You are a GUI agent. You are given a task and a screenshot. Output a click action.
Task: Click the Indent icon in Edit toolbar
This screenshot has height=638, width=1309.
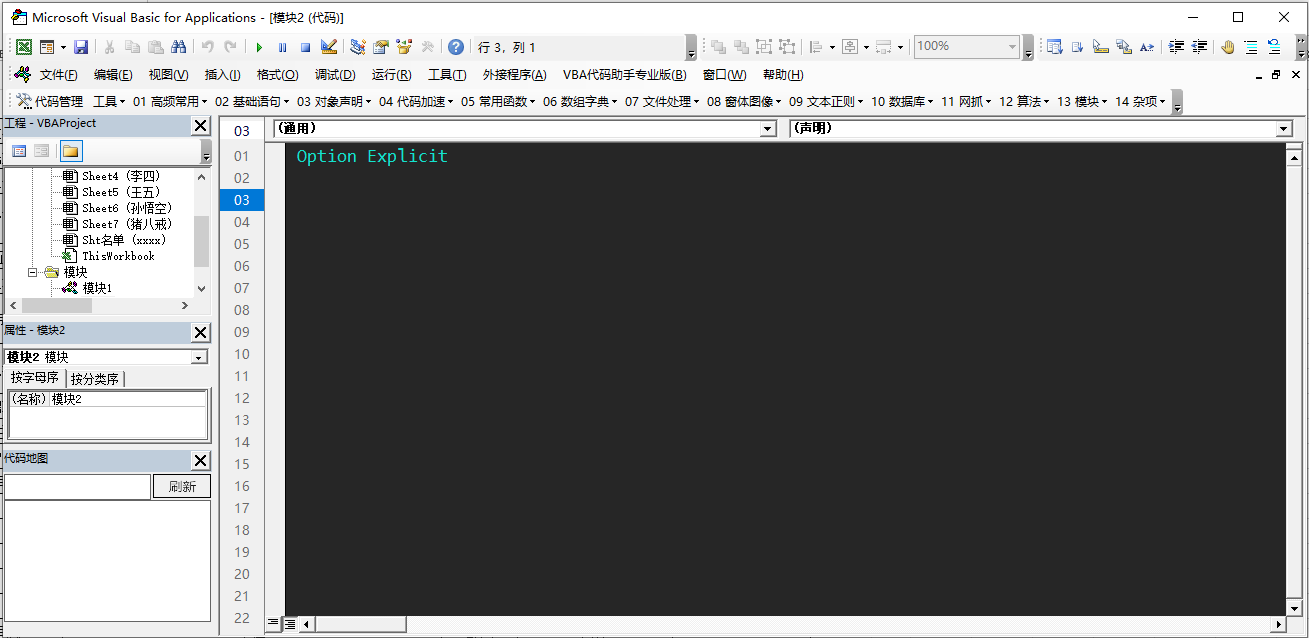[1176, 47]
